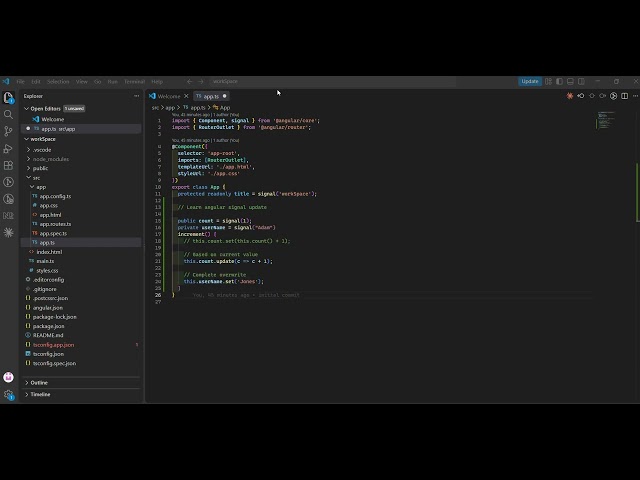Toggle the secondary side bar

(x=581, y=82)
